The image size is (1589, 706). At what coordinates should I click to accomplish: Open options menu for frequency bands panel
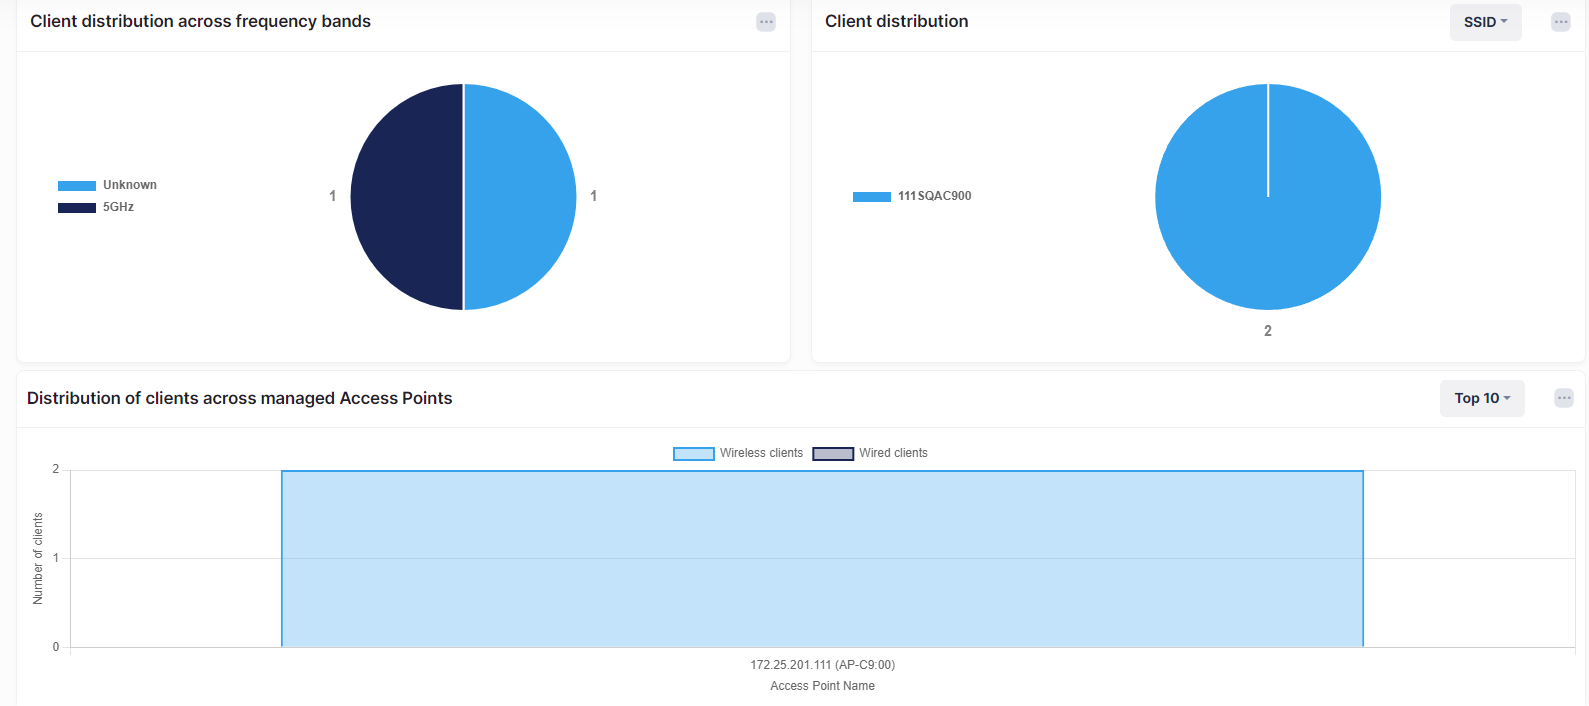(x=766, y=22)
